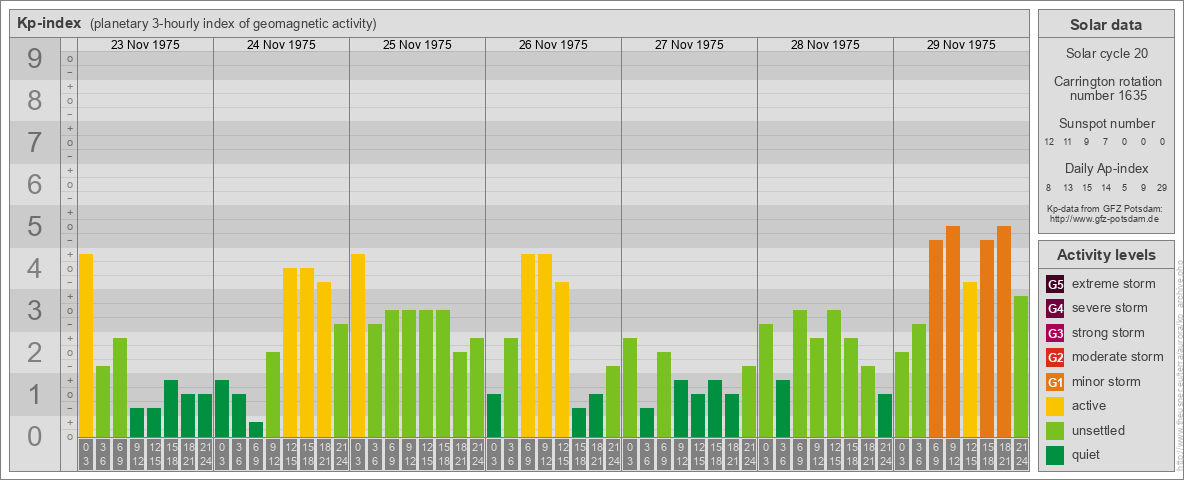
Task: Click the G4 severe storm badge
Action: pyautogui.click(x=1055, y=309)
